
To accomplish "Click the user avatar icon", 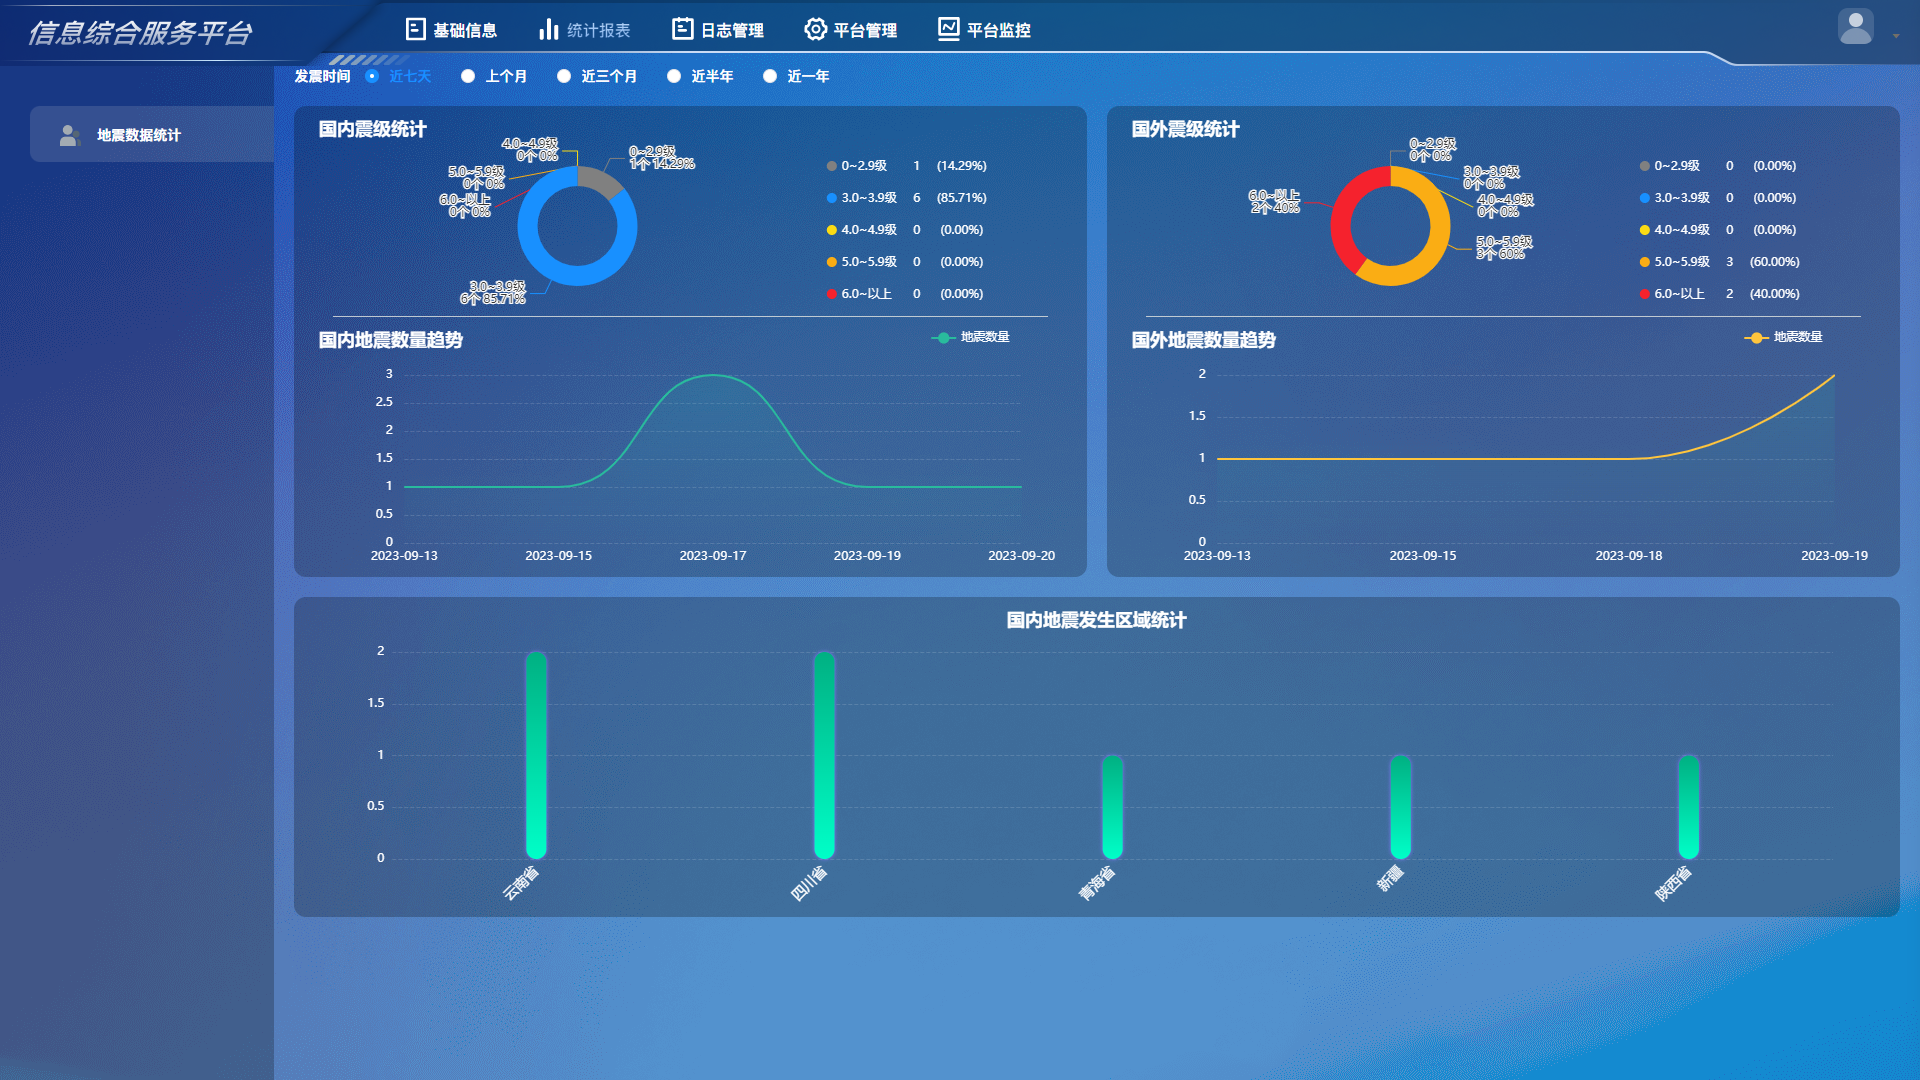I will click(x=1855, y=27).
